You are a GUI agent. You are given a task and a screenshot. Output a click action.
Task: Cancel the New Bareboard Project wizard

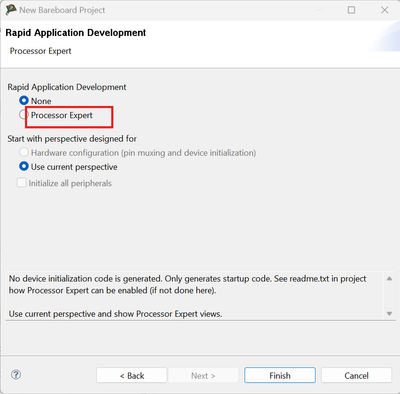pos(356,376)
